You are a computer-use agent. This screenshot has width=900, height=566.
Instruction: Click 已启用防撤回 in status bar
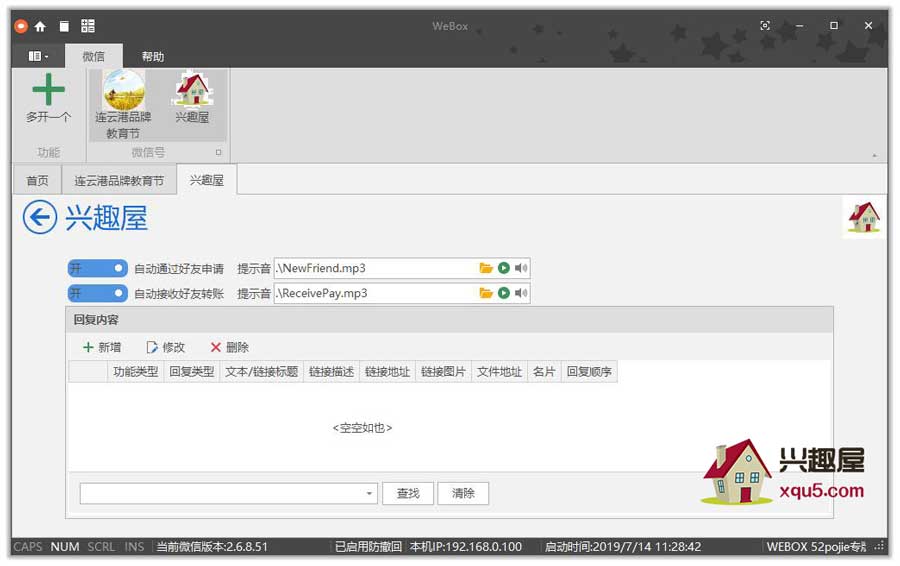pyautogui.click(x=368, y=546)
